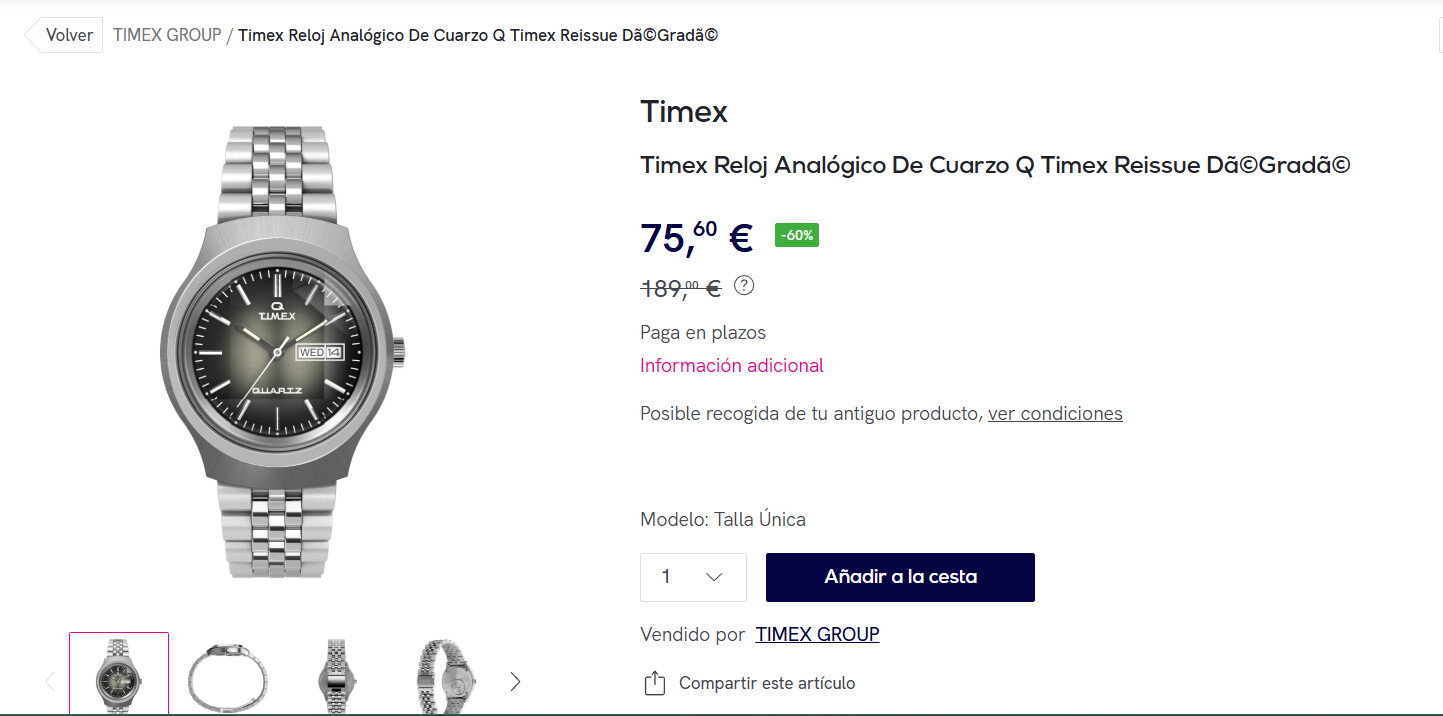Select the front view watch thumbnail
The height and width of the screenshot is (716, 1443).
click(x=119, y=674)
